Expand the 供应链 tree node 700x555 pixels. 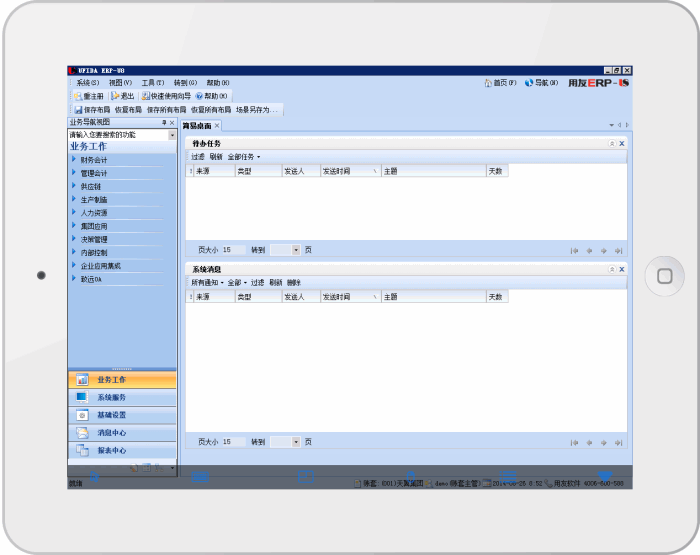[73, 186]
